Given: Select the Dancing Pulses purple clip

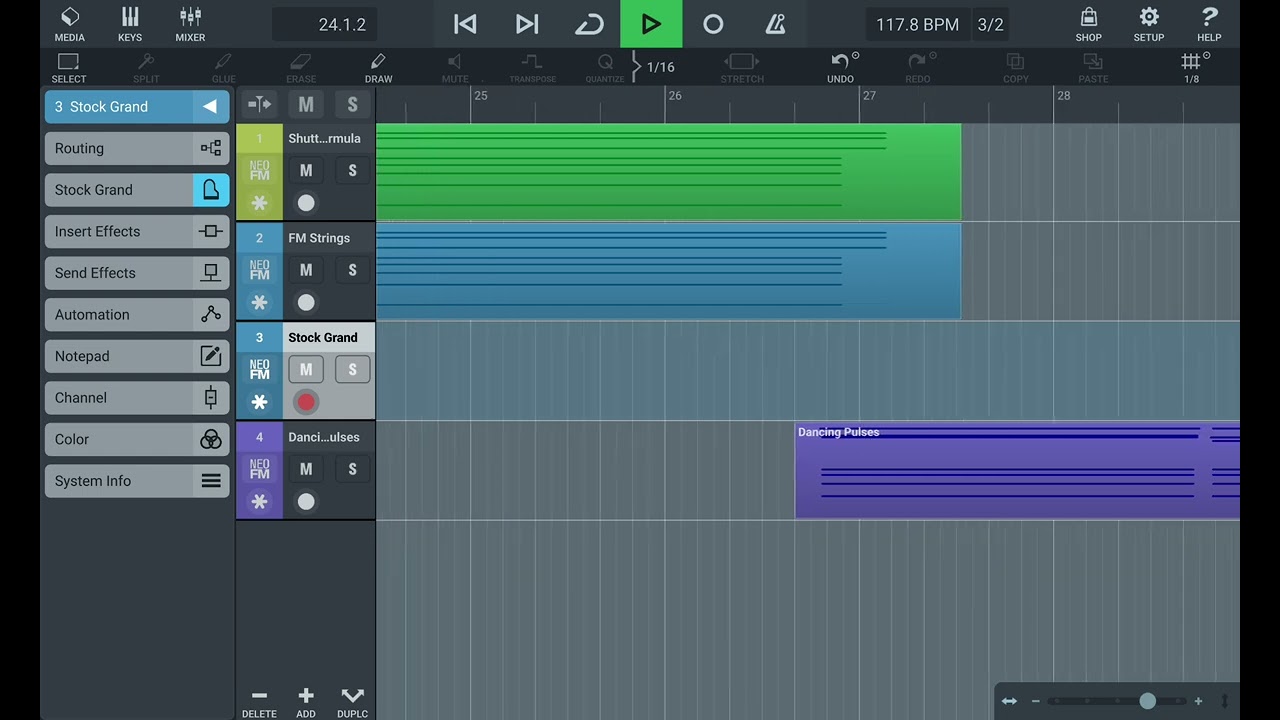Looking at the screenshot, I should [1018, 470].
